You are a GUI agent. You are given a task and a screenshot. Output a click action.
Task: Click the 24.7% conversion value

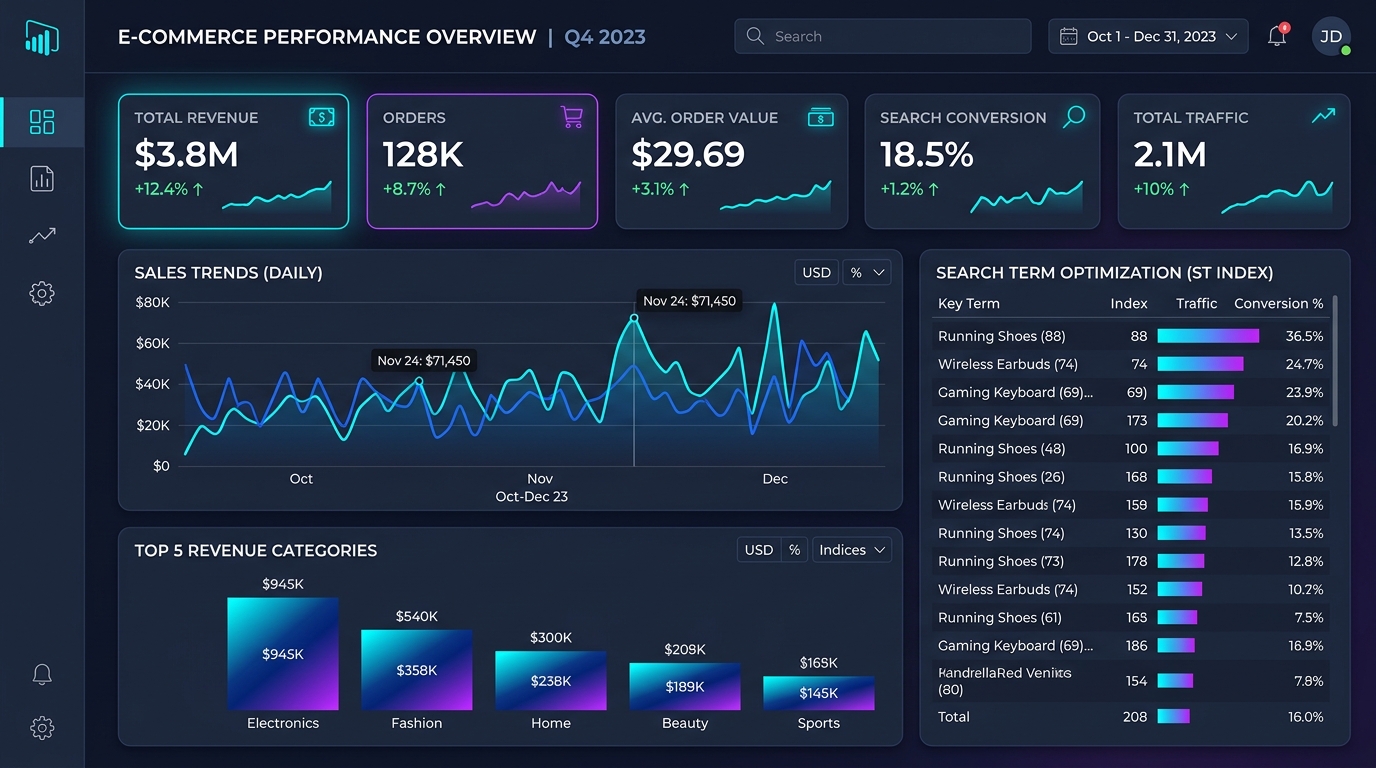[1304, 364]
